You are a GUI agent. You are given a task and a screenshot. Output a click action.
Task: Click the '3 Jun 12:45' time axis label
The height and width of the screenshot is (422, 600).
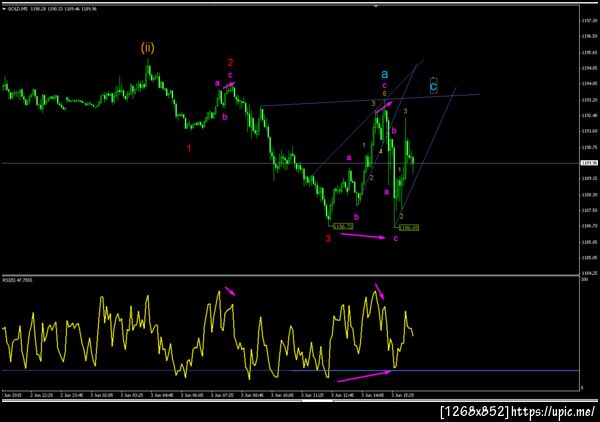[x=342, y=395]
